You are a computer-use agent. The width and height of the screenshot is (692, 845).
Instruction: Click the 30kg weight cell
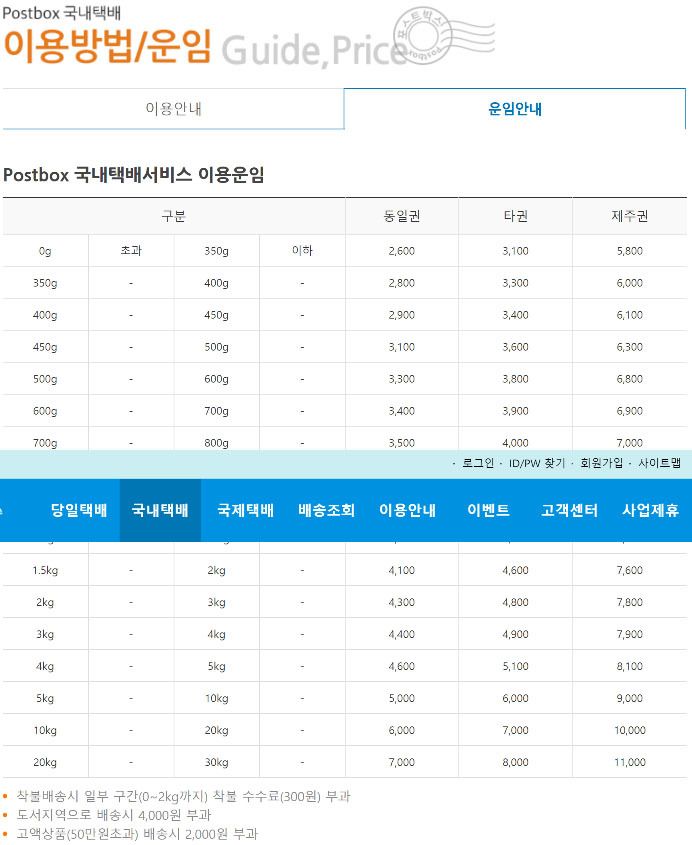pos(216,762)
